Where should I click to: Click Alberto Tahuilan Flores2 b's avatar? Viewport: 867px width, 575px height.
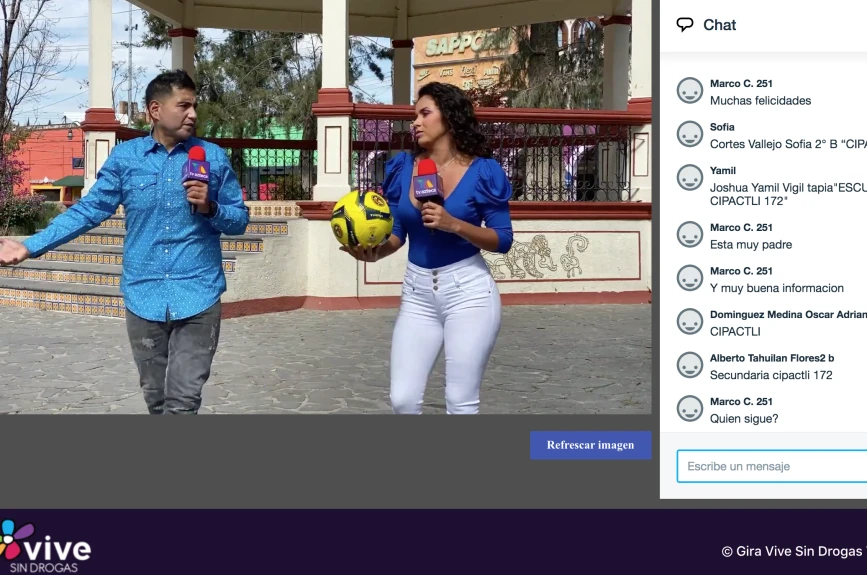click(690, 365)
